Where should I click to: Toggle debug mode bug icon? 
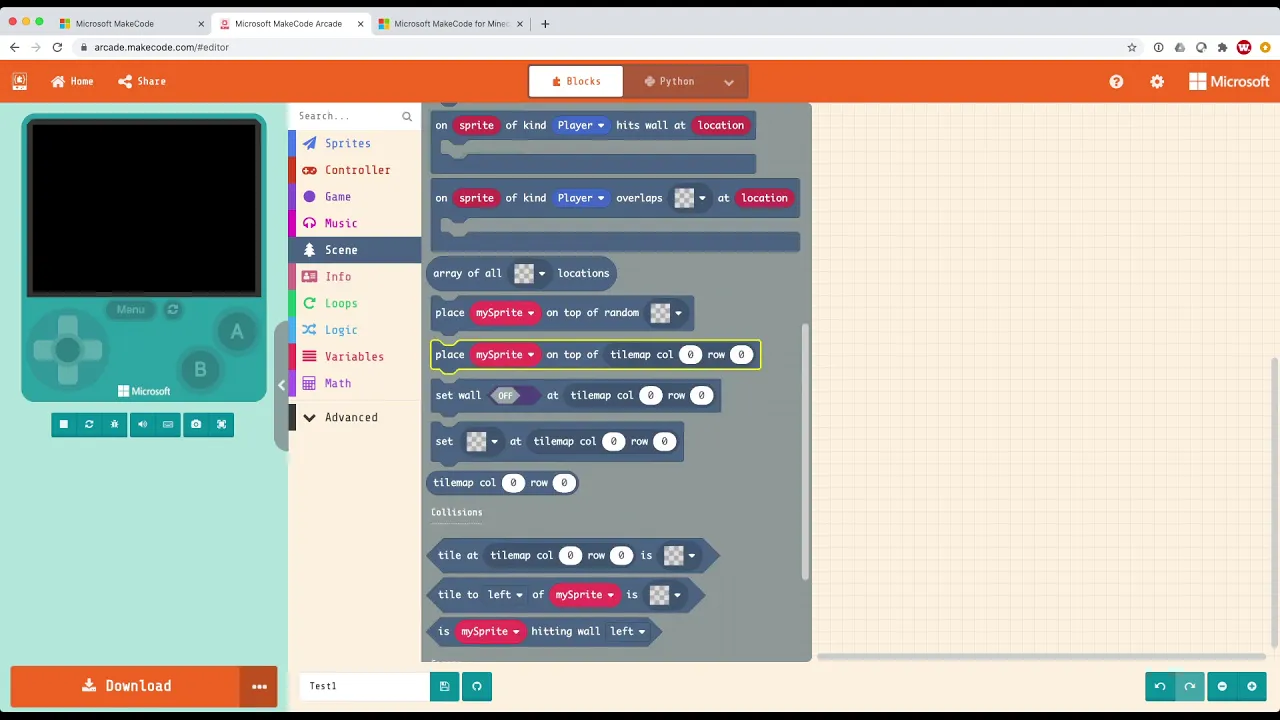click(x=115, y=424)
